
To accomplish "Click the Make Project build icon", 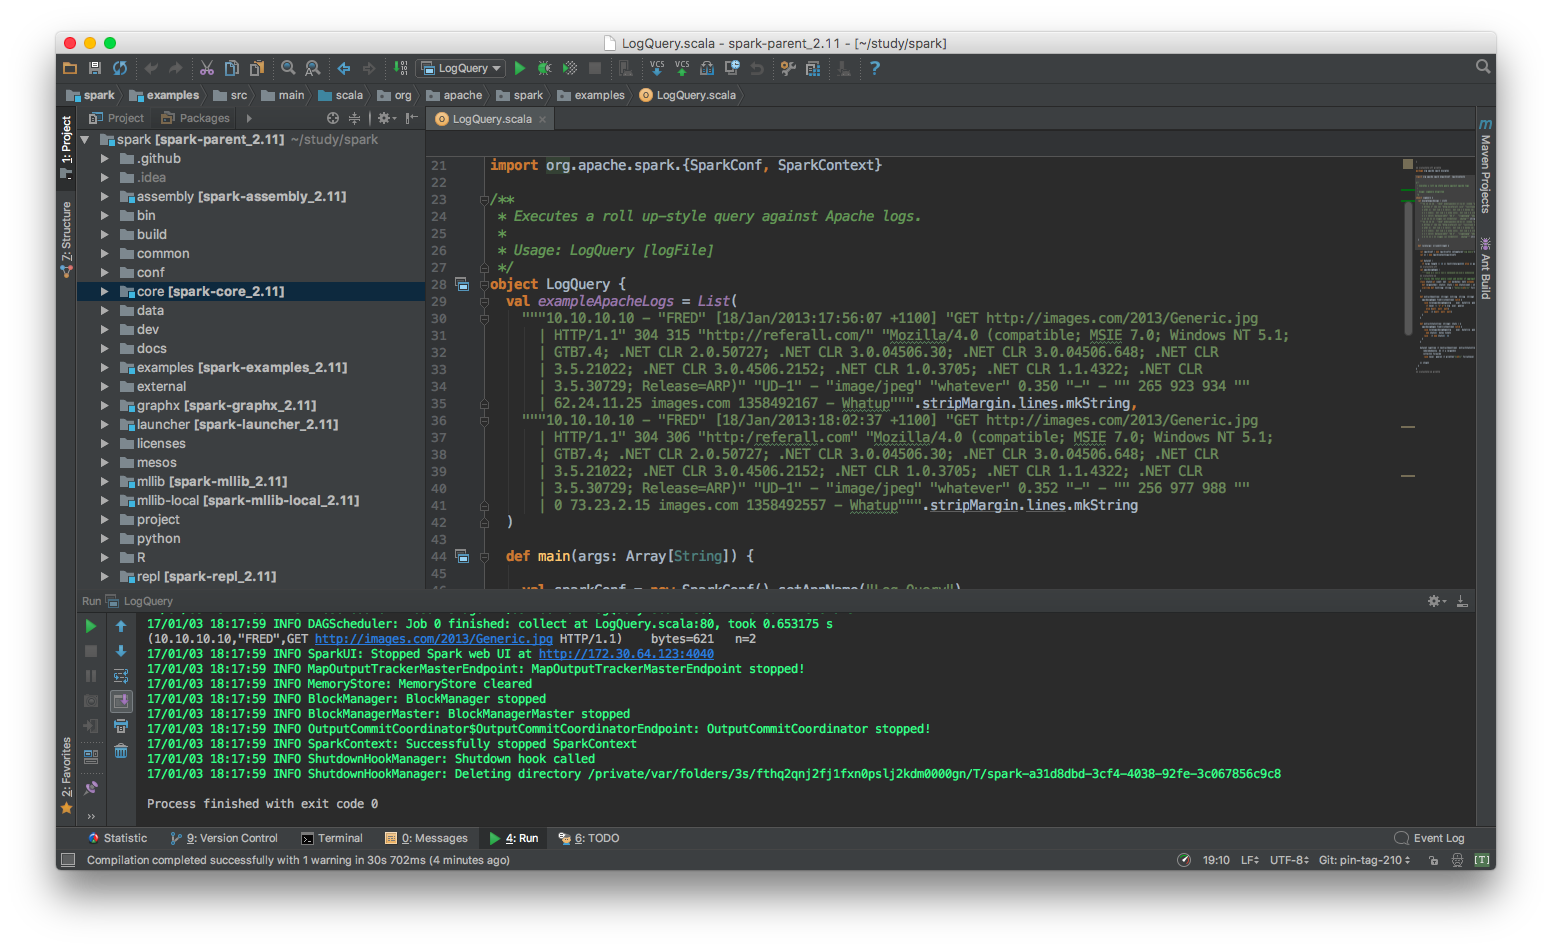I will 400,68.
